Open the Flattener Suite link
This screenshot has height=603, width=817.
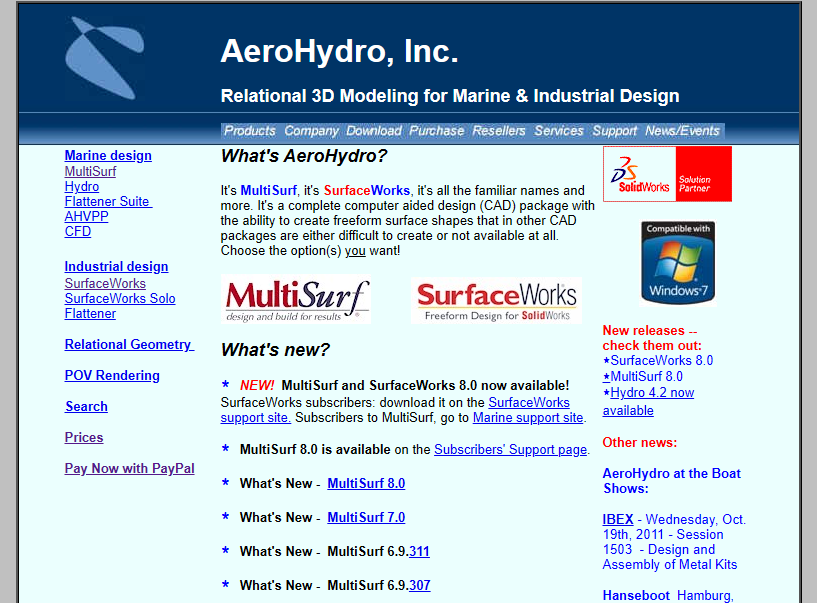108,201
